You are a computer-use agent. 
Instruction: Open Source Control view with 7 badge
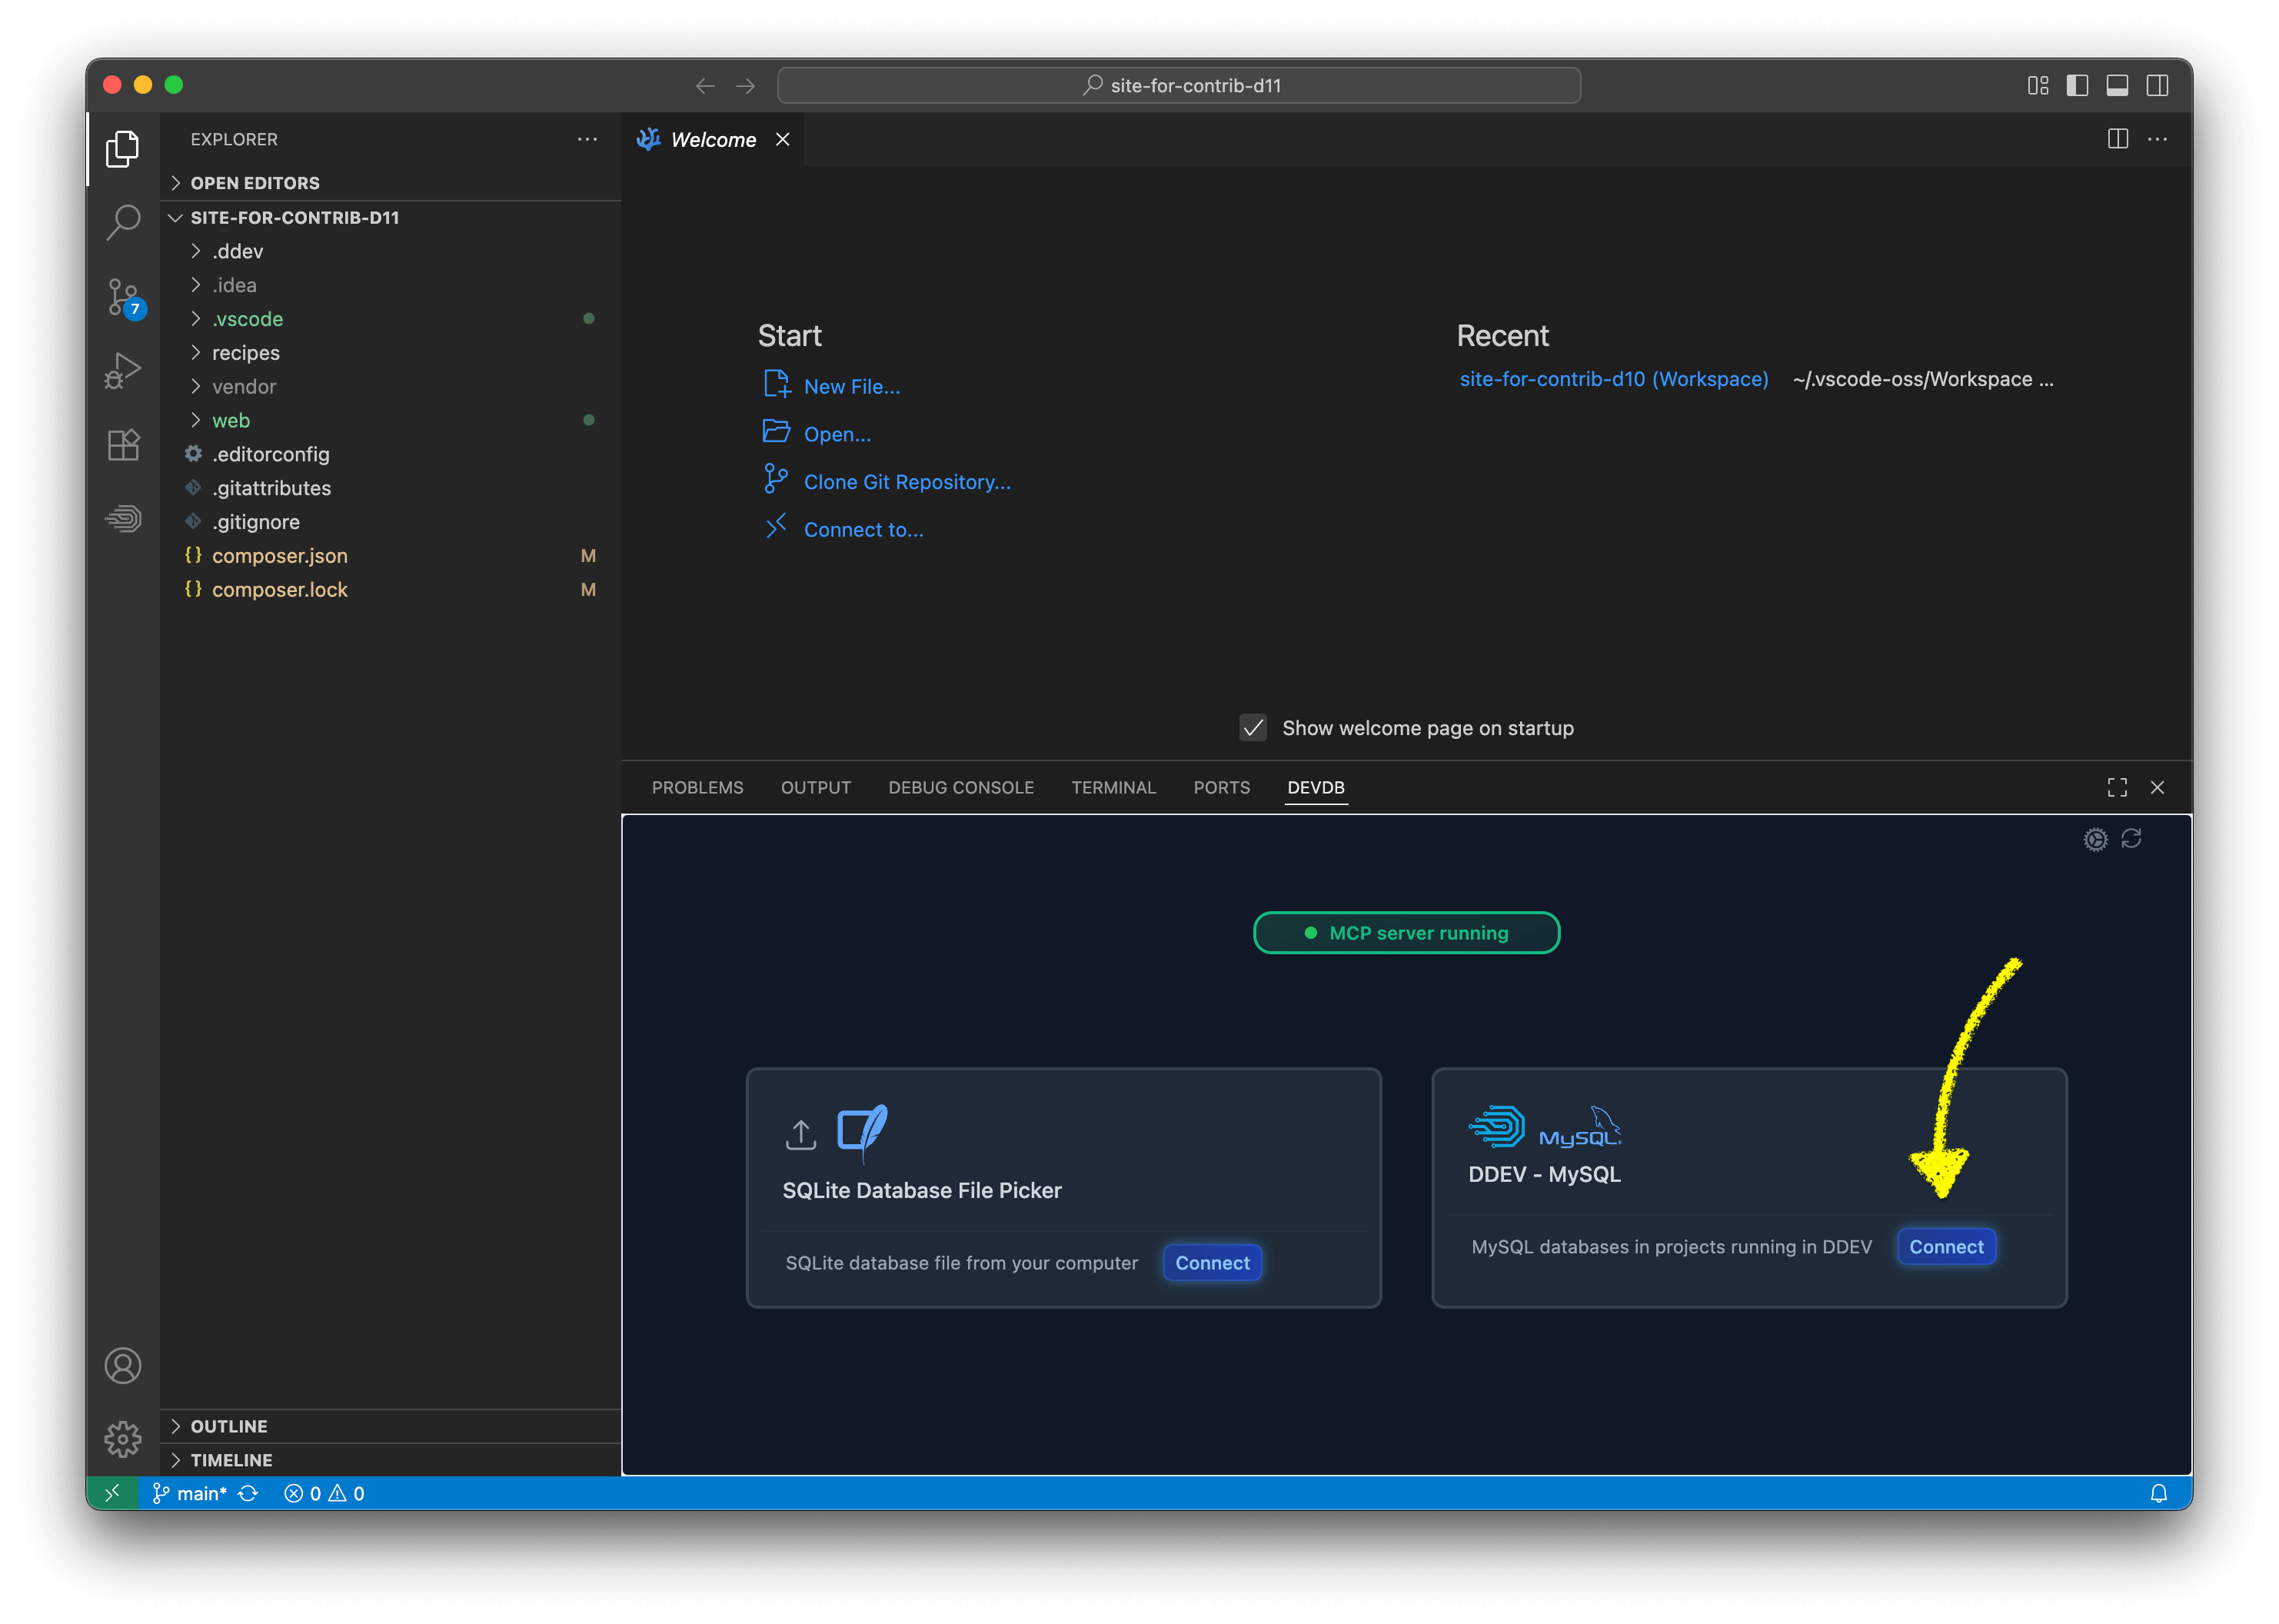[x=123, y=297]
